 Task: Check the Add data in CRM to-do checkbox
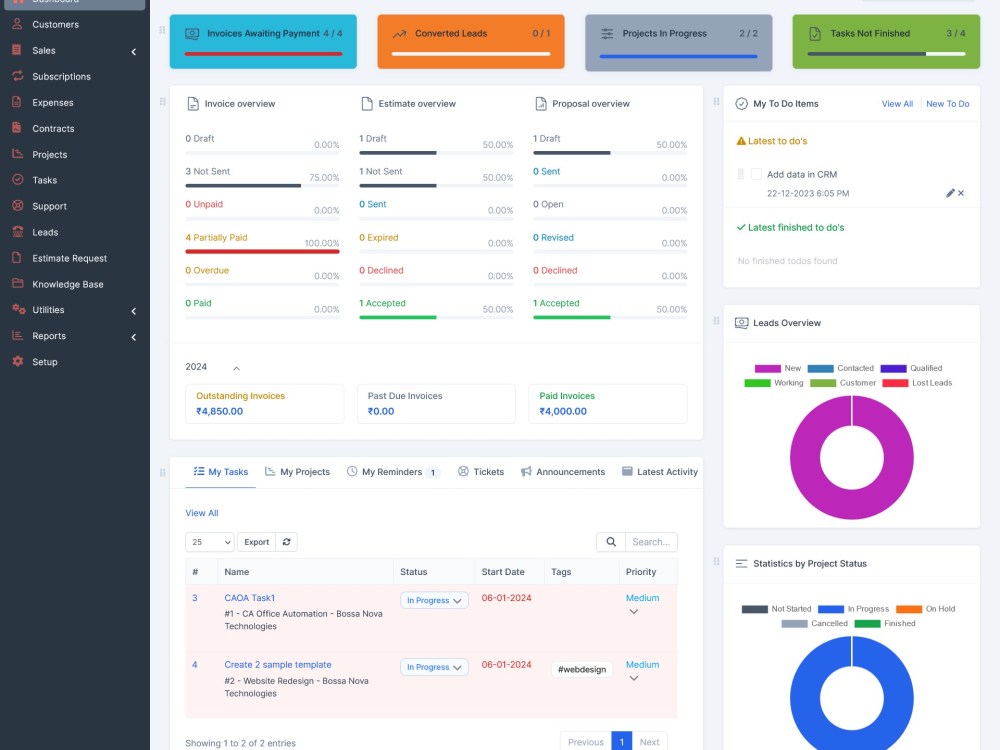pos(756,174)
